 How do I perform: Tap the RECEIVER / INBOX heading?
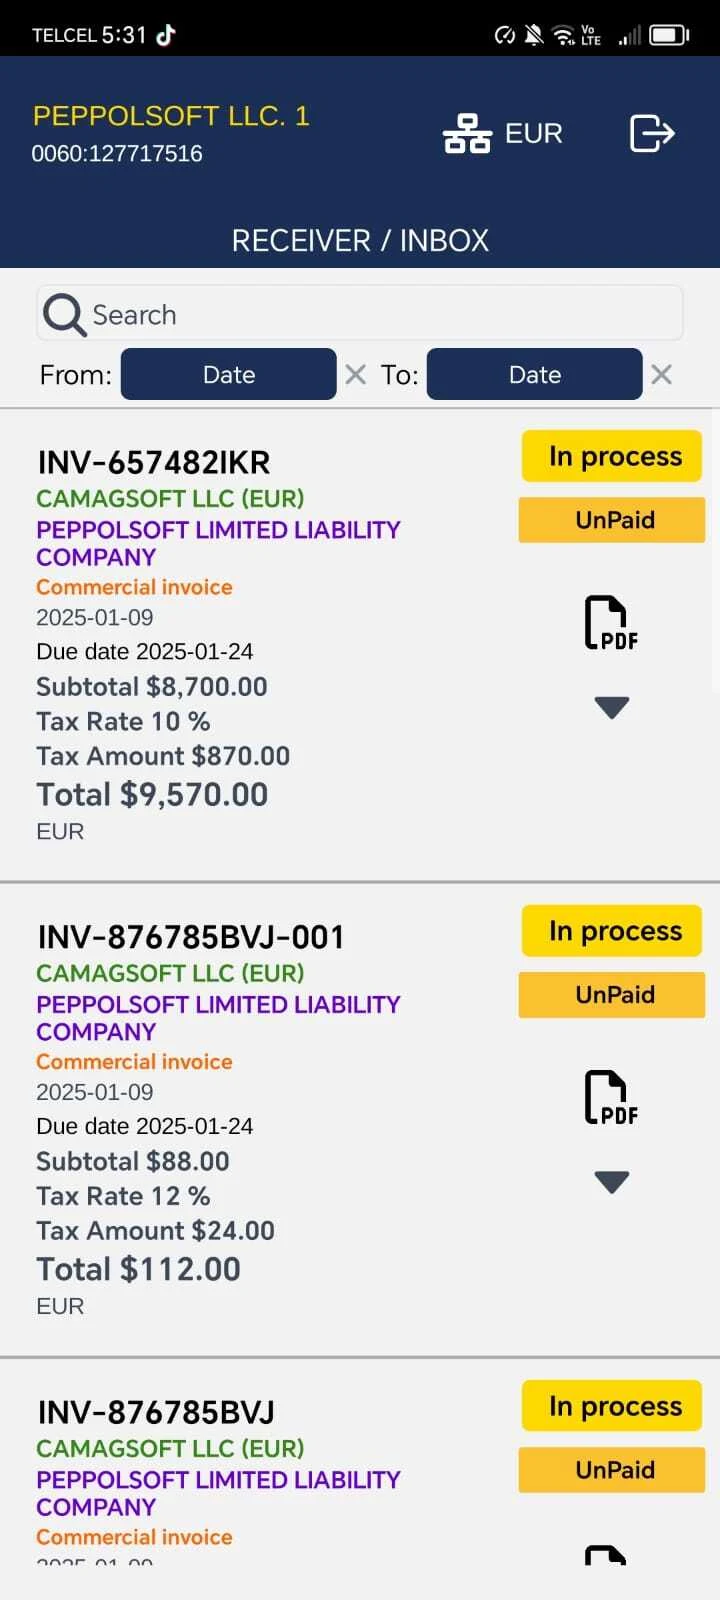coord(360,241)
